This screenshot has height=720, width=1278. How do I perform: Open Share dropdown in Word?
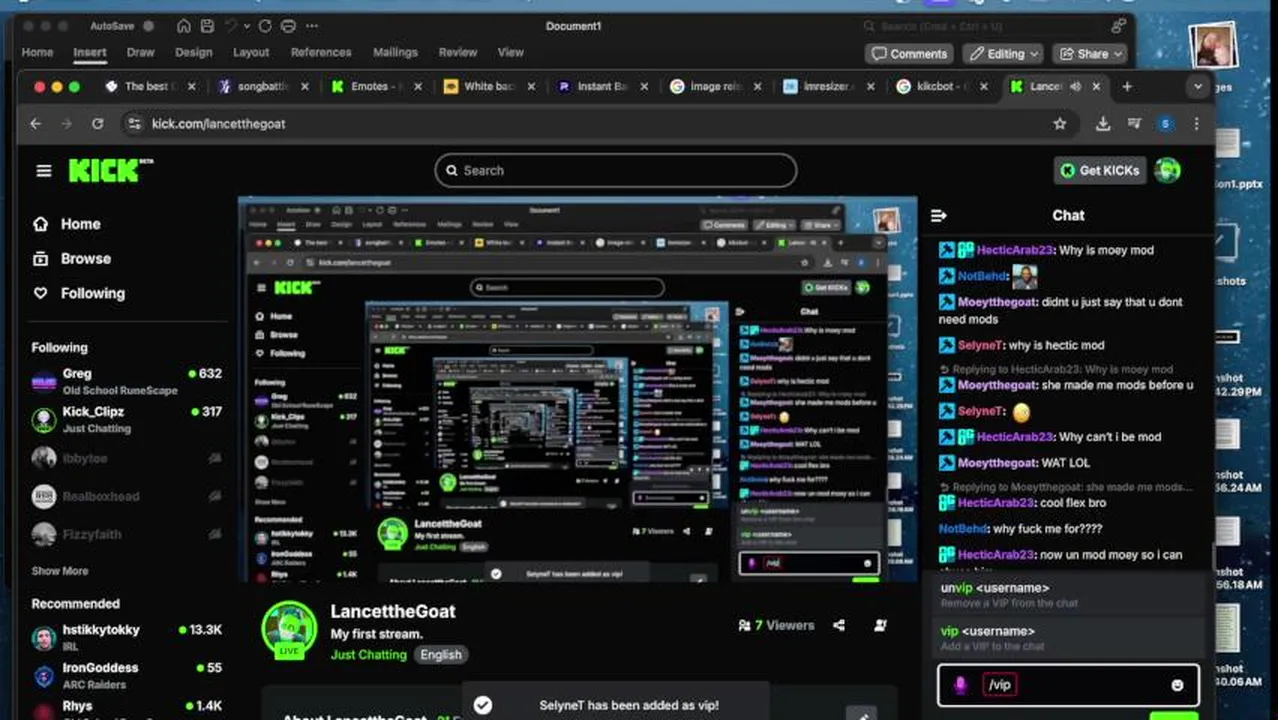click(x=1091, y=54)
